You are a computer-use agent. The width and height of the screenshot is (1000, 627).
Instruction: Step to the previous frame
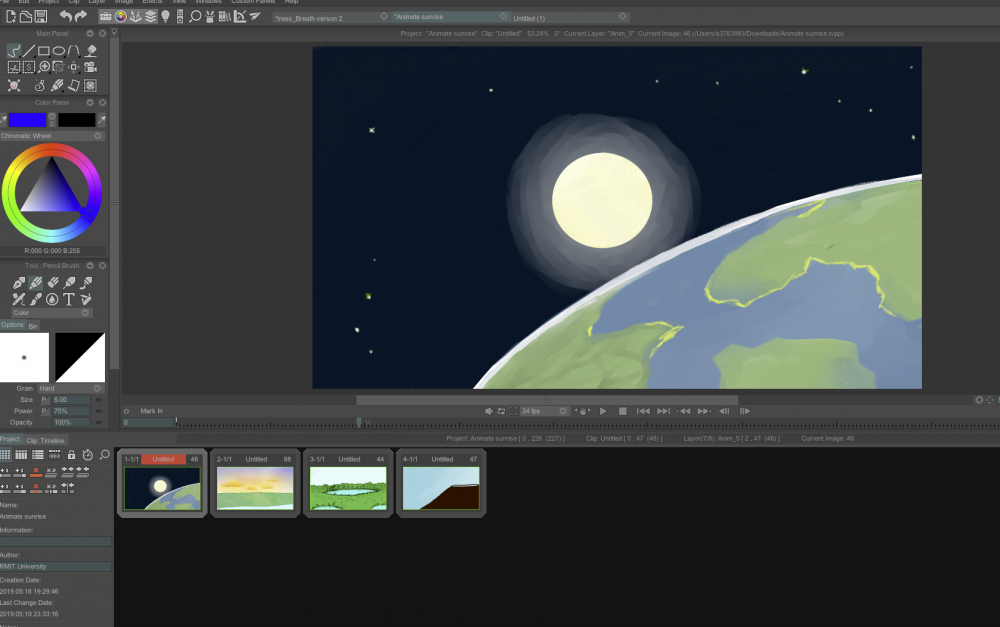(x=724, y=411)
